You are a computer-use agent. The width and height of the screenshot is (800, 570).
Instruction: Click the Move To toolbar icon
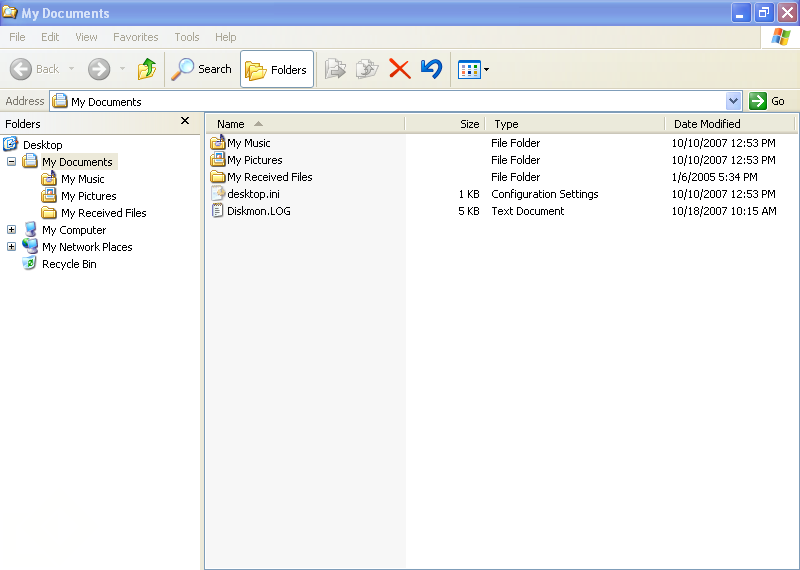(x=335, y=69)
